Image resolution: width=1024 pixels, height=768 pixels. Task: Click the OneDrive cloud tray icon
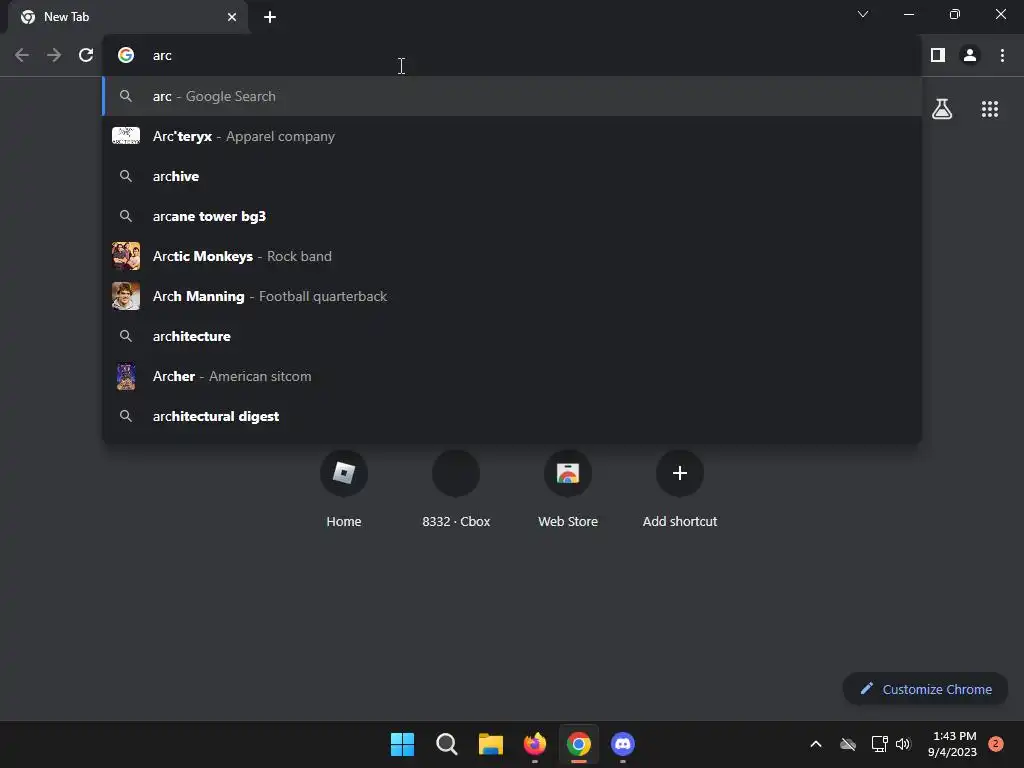pos(848,744)
